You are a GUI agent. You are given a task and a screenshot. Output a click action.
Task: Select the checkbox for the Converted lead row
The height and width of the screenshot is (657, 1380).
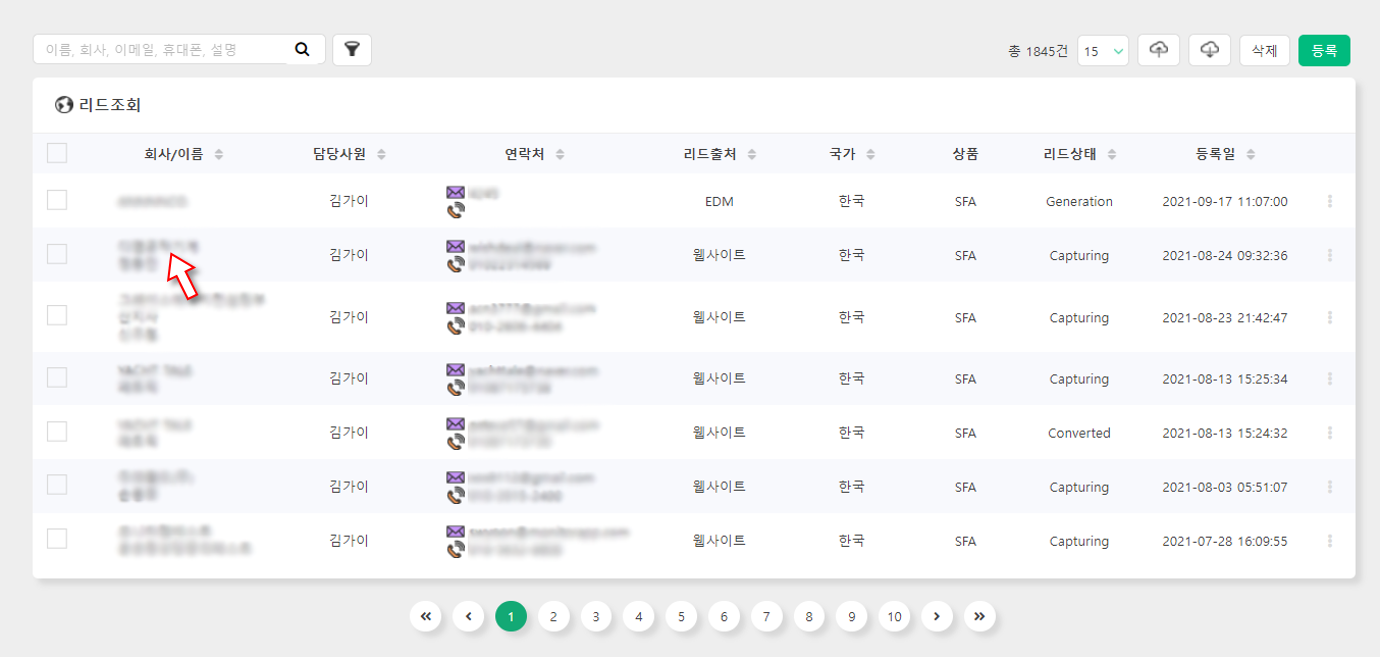click(57, 432)
